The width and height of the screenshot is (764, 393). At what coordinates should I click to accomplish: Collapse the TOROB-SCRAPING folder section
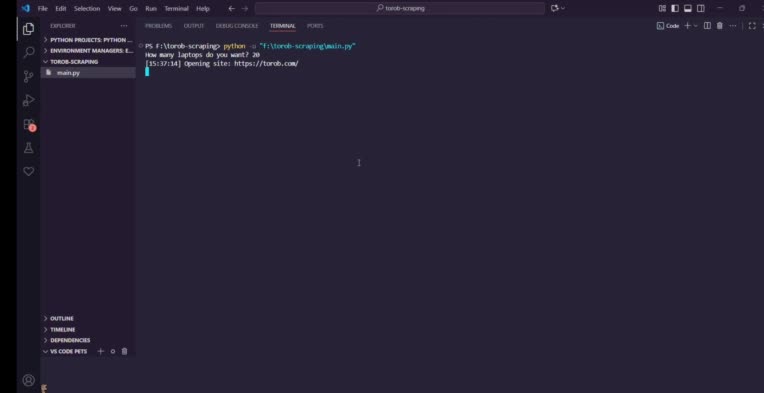click(x=88, y=62)
